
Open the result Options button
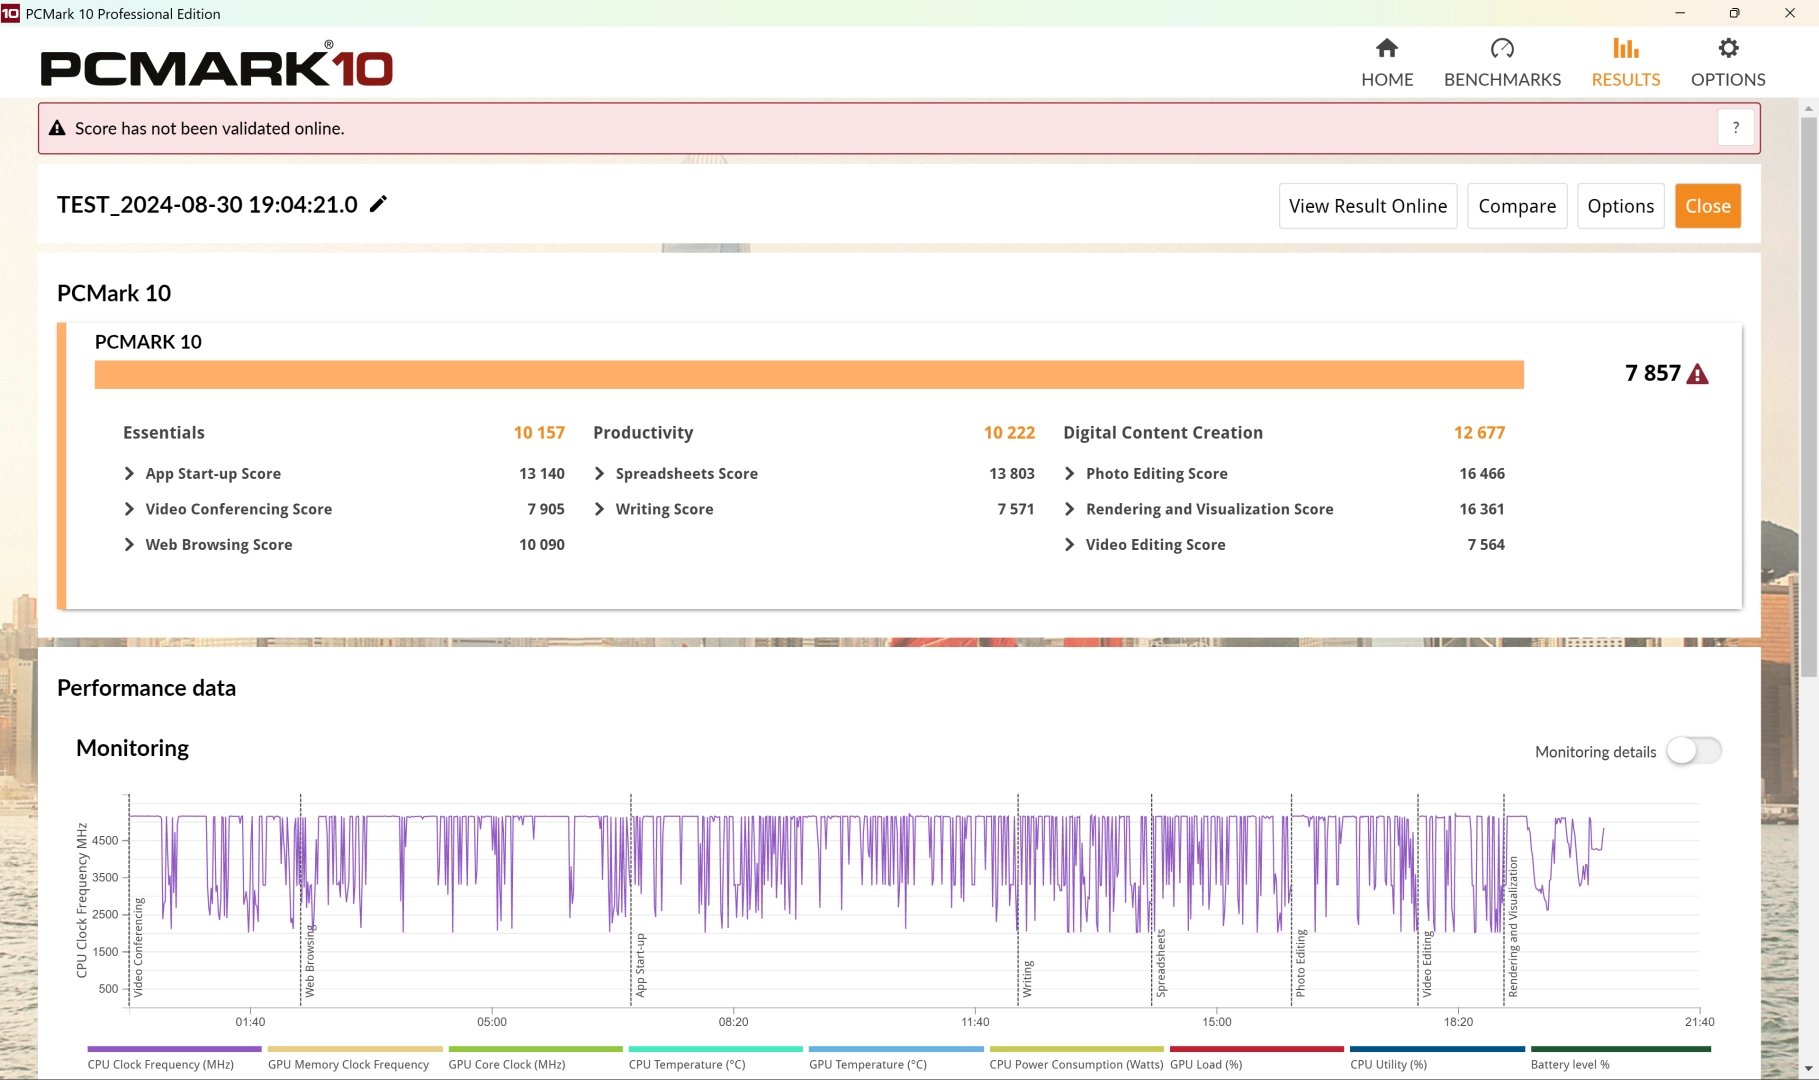tap(1621, 206)
